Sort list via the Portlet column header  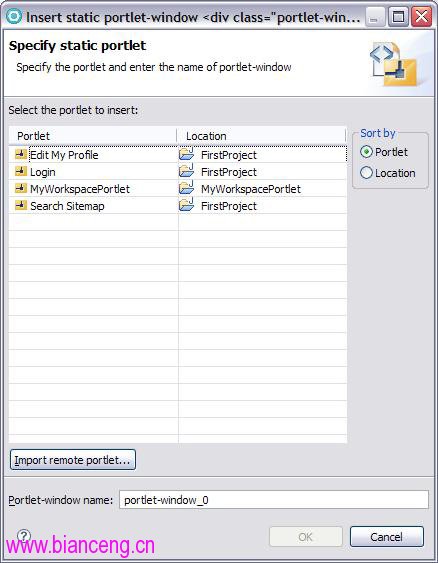tap(93, 136)
